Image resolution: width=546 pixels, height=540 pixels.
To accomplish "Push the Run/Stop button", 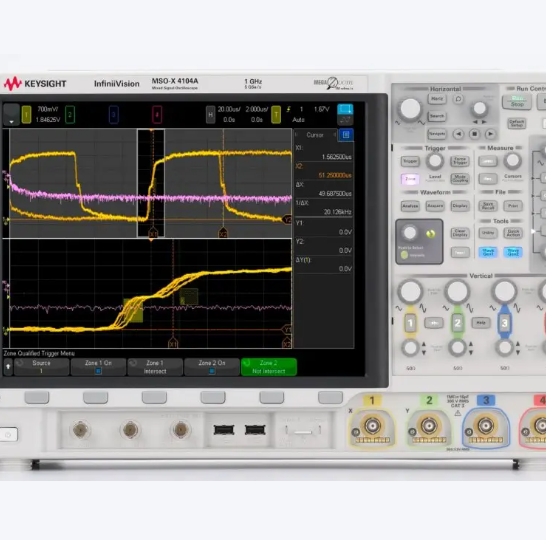I will pyautogui.click(x=517, y=102).
